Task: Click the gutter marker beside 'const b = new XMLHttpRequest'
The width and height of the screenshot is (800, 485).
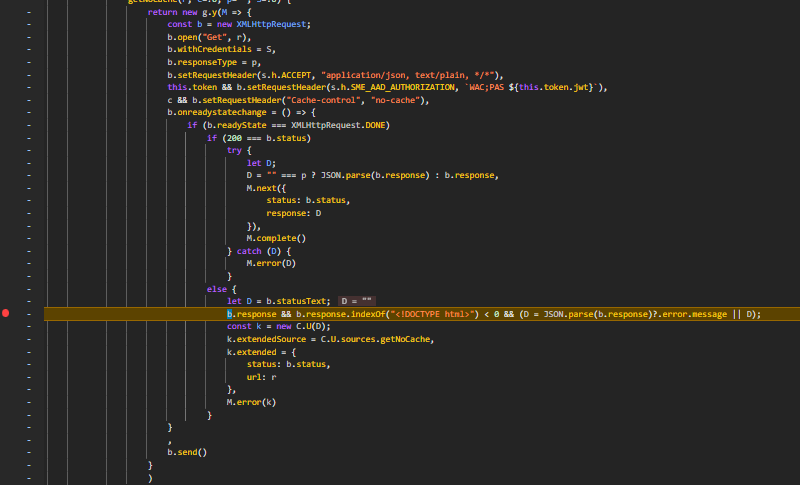Action: pos(29,23)
